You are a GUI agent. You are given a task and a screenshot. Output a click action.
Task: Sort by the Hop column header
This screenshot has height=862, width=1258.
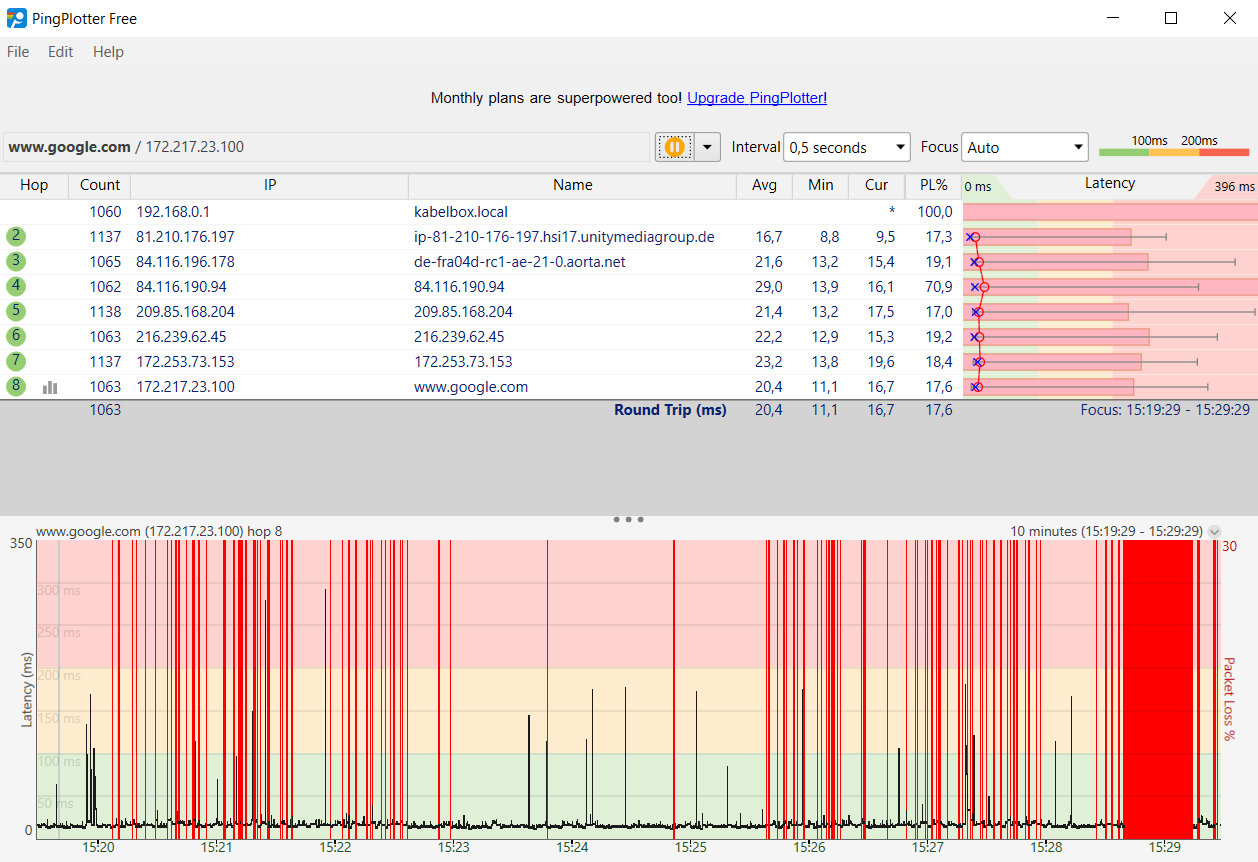34,185
